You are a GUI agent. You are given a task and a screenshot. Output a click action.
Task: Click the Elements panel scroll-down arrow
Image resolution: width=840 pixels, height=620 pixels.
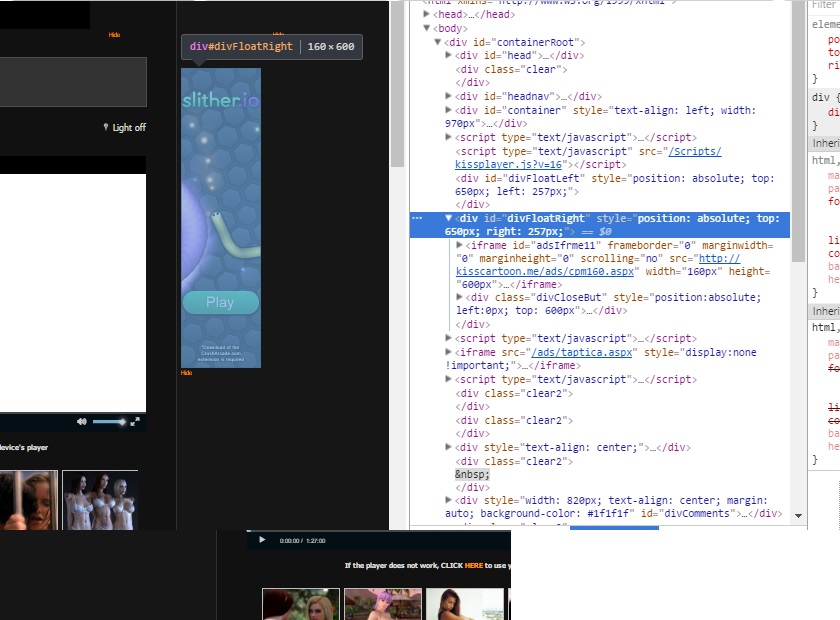(798, 516)
